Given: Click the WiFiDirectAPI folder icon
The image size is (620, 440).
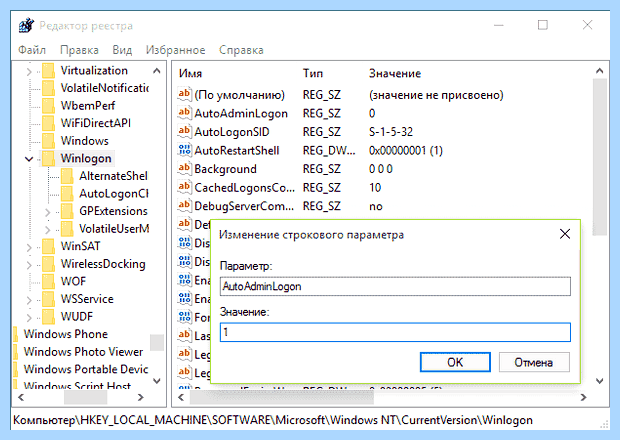Looking at the screenshot, I should [49, 123].
